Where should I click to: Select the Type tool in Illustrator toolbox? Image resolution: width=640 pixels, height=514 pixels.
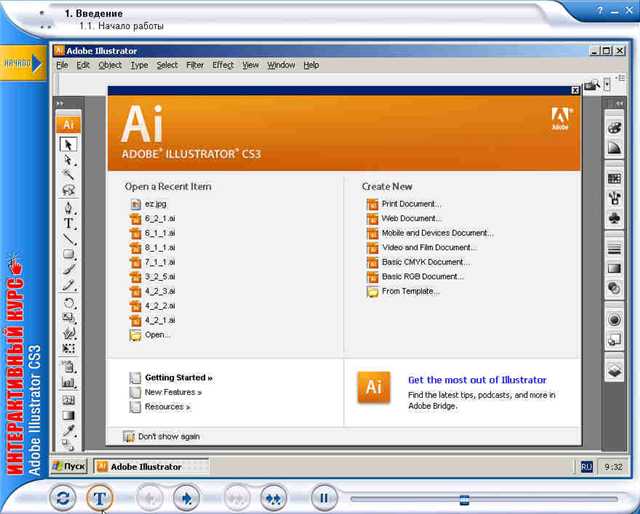tap(68, 223)
